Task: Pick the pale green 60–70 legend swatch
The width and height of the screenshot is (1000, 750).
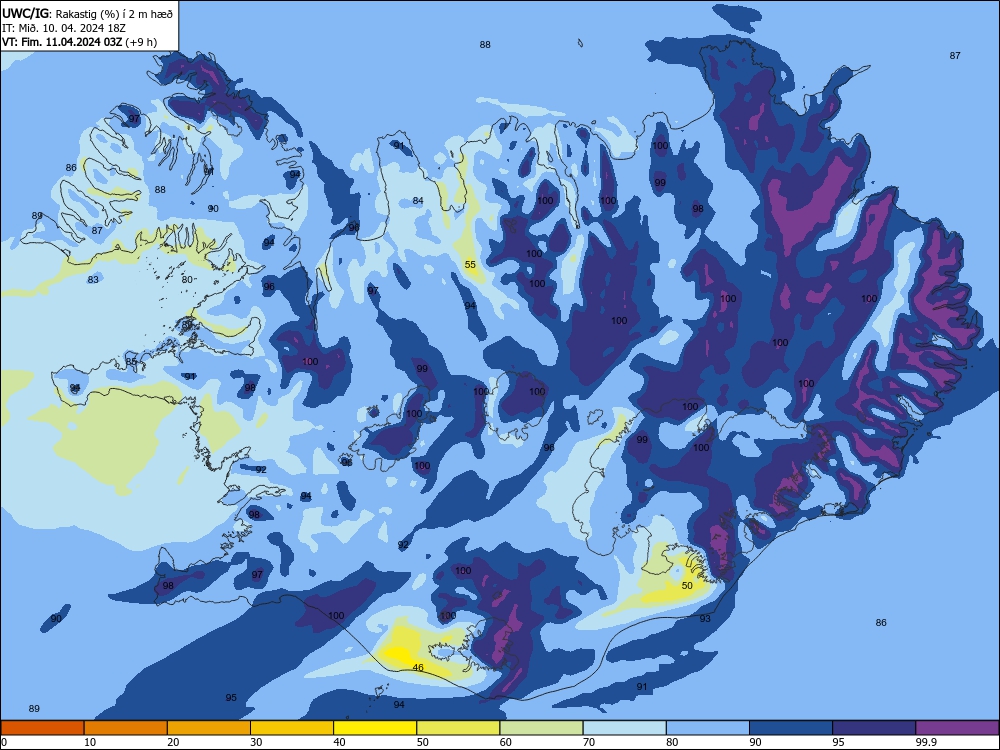Action: 541,728
